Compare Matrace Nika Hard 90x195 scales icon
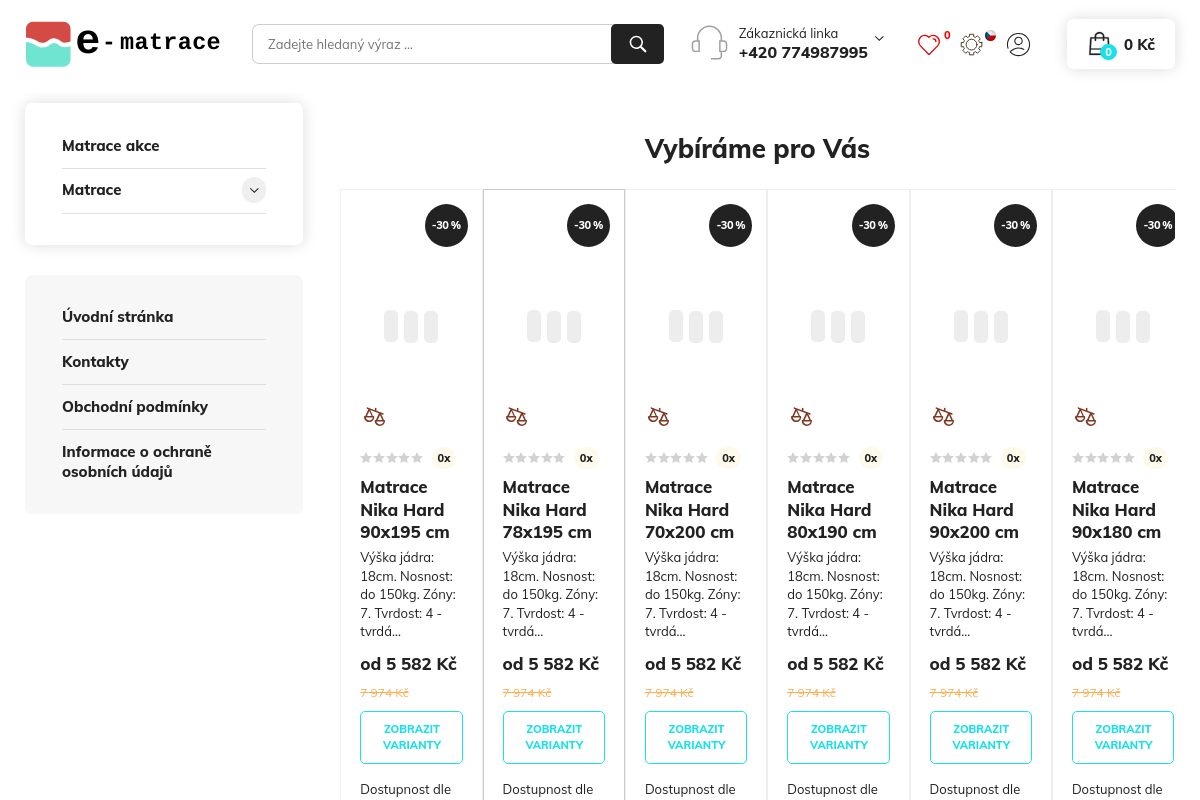The width and height of the screenshot is (1200, 800). click(374, 416)
